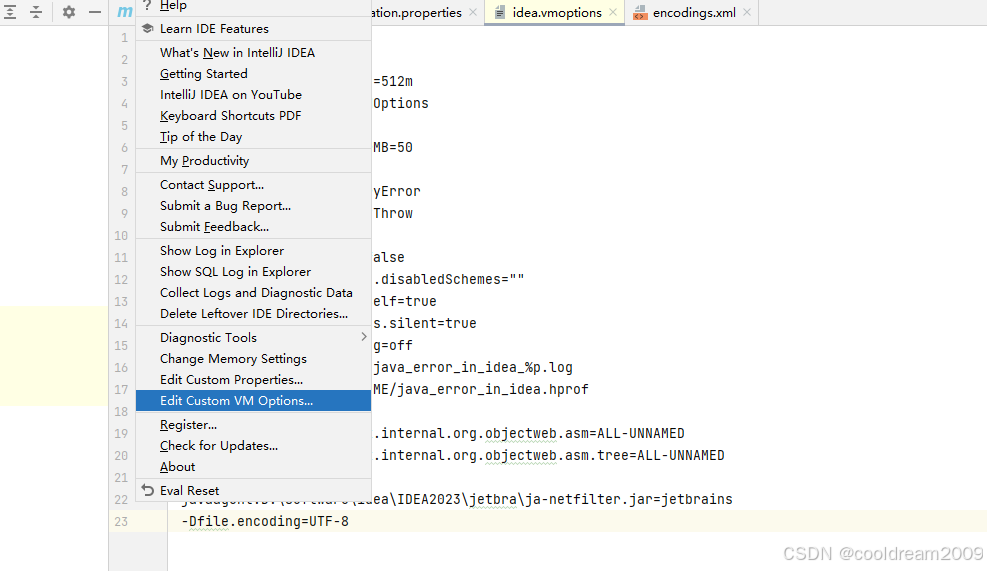Select Check for Updates
This screenshot has width=987, height=571.
253,446
